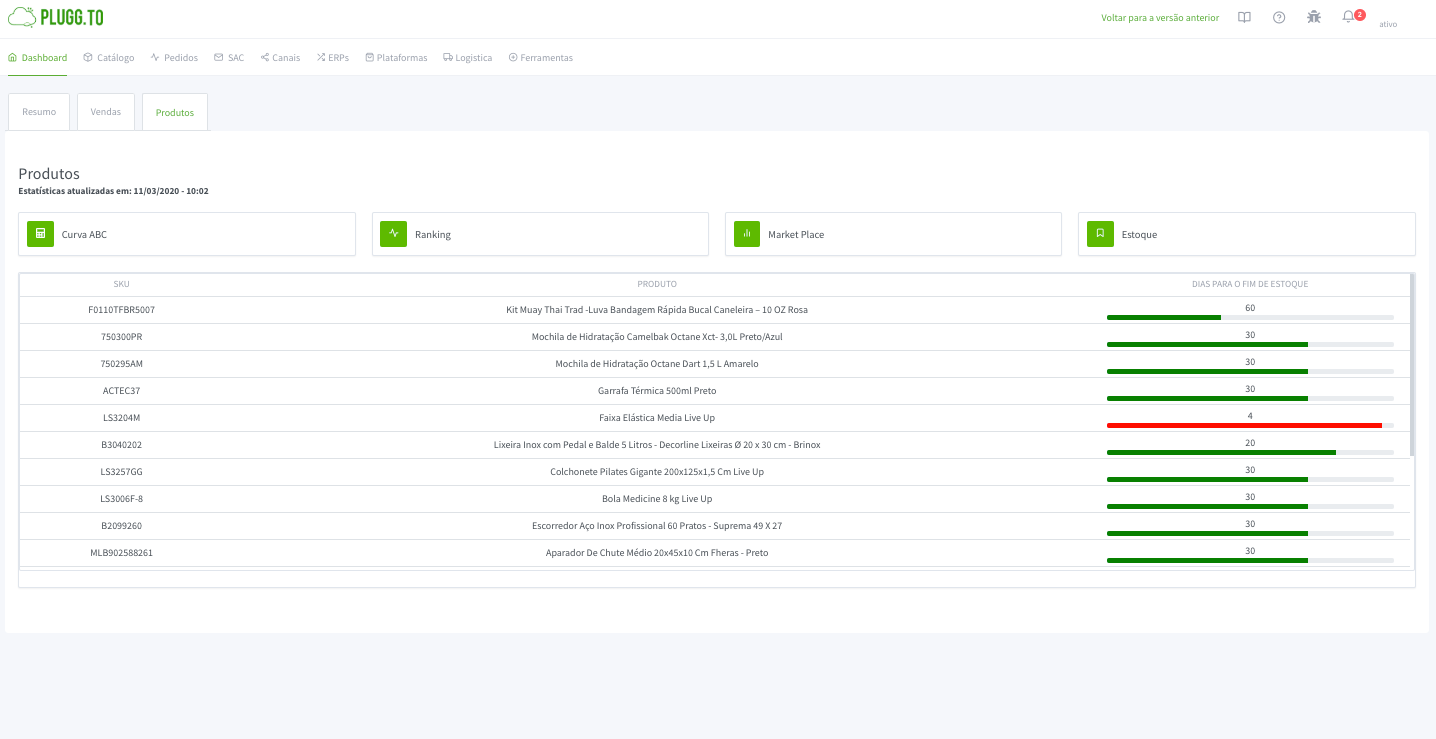Select the ativo status label
Image resolution: width=1436 pixels, height=739 pixels.
tap(1388, 24)
